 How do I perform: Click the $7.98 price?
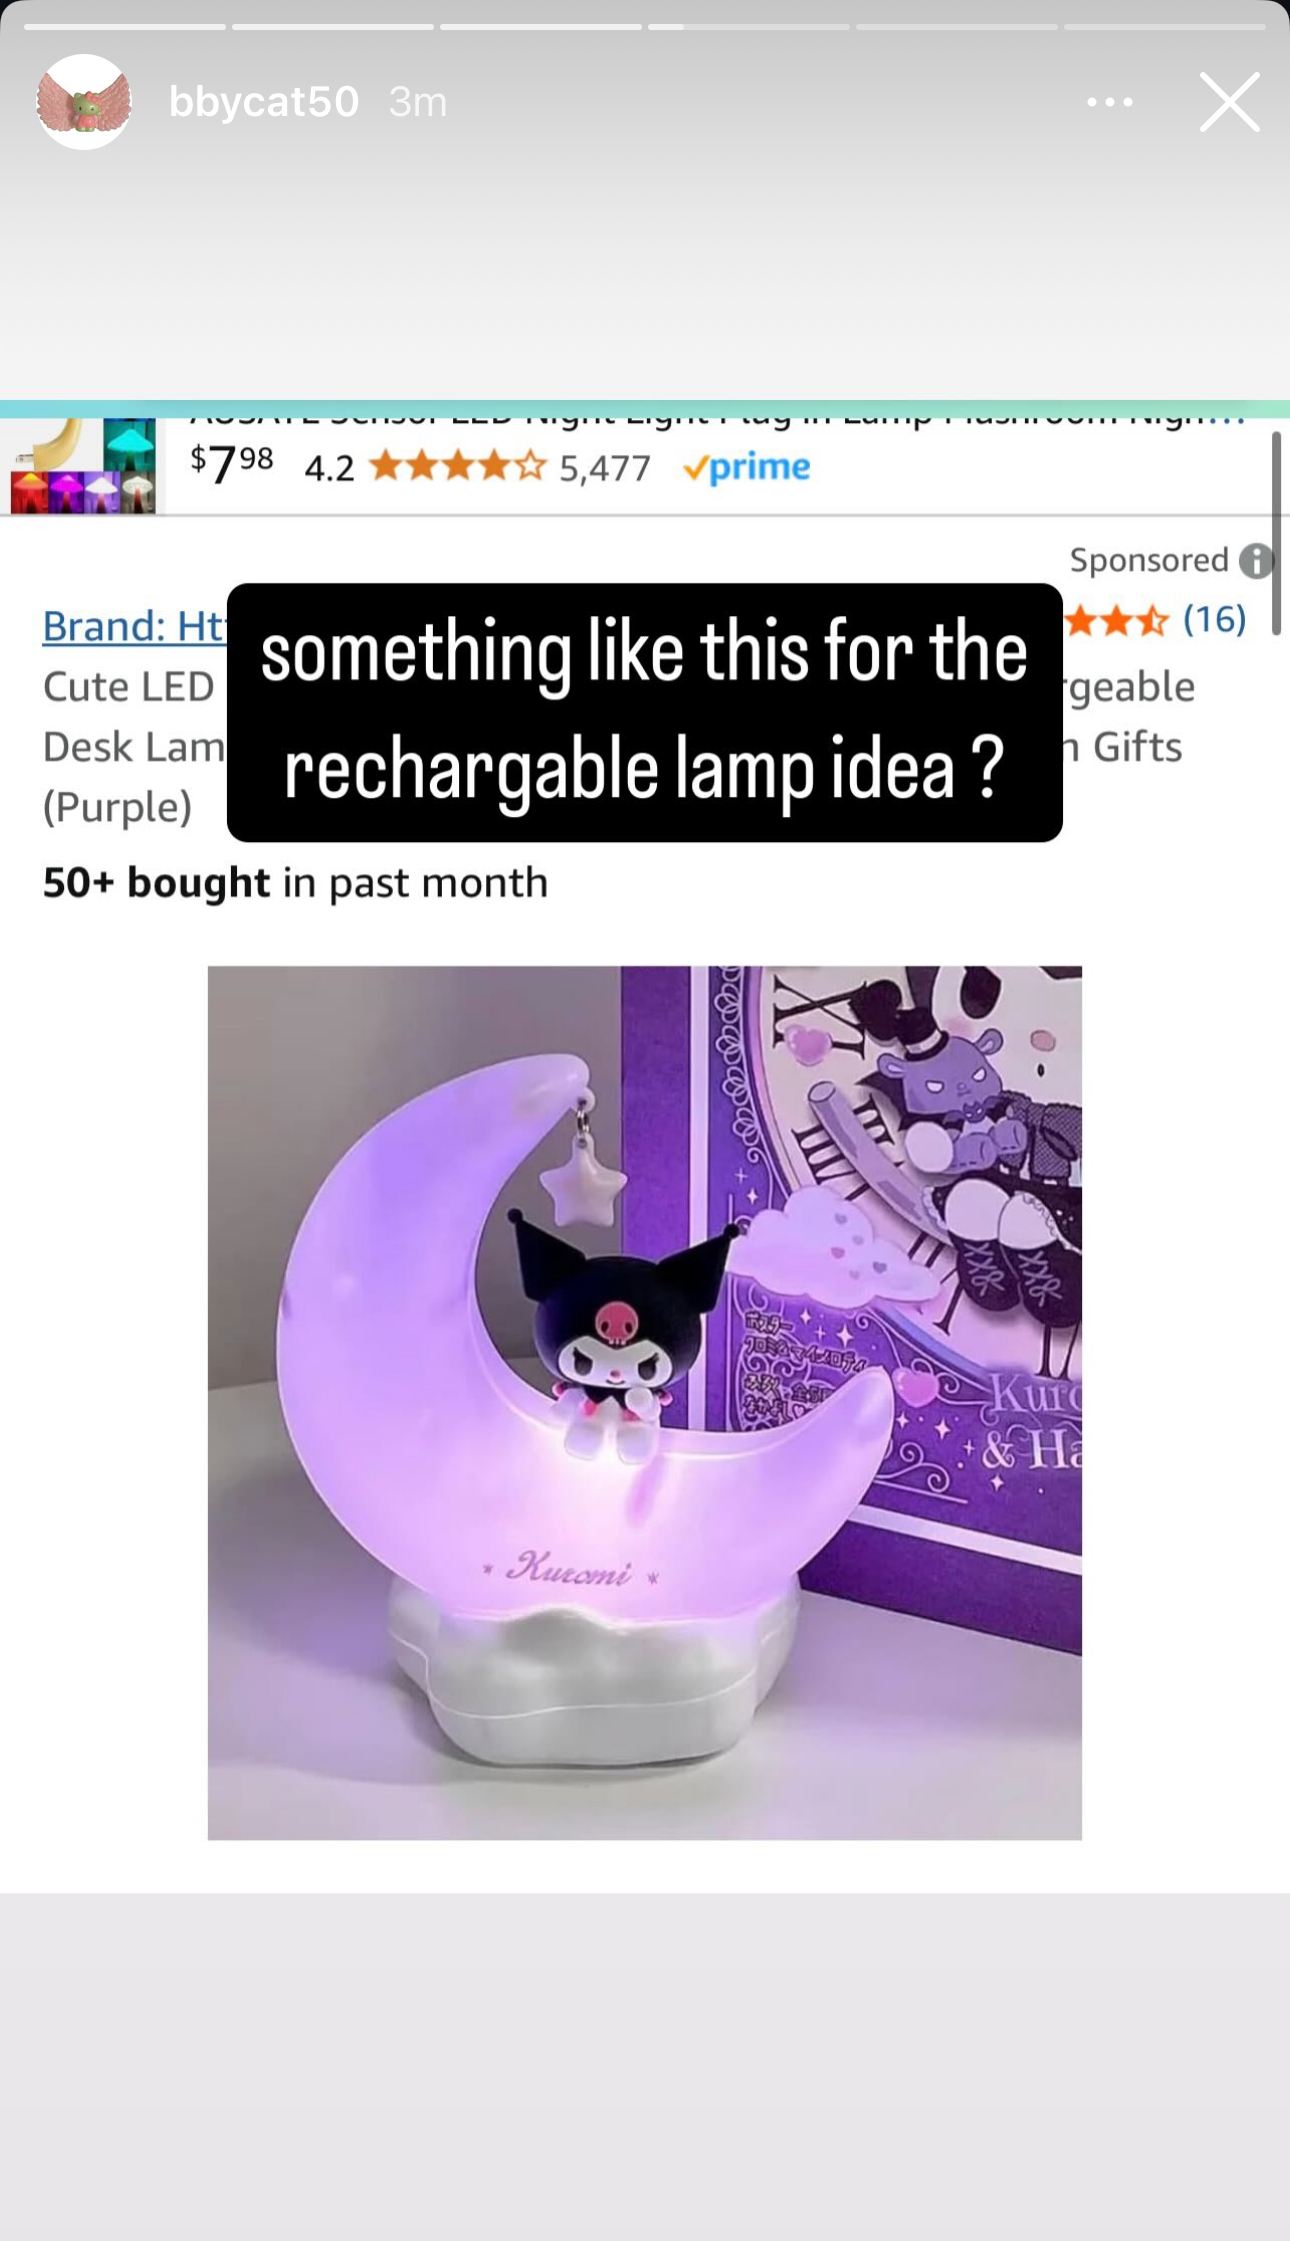click(x=232, y=464)
